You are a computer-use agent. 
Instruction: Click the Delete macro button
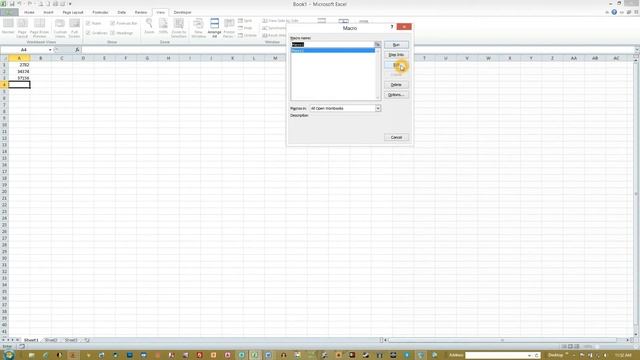pos(396,84)
